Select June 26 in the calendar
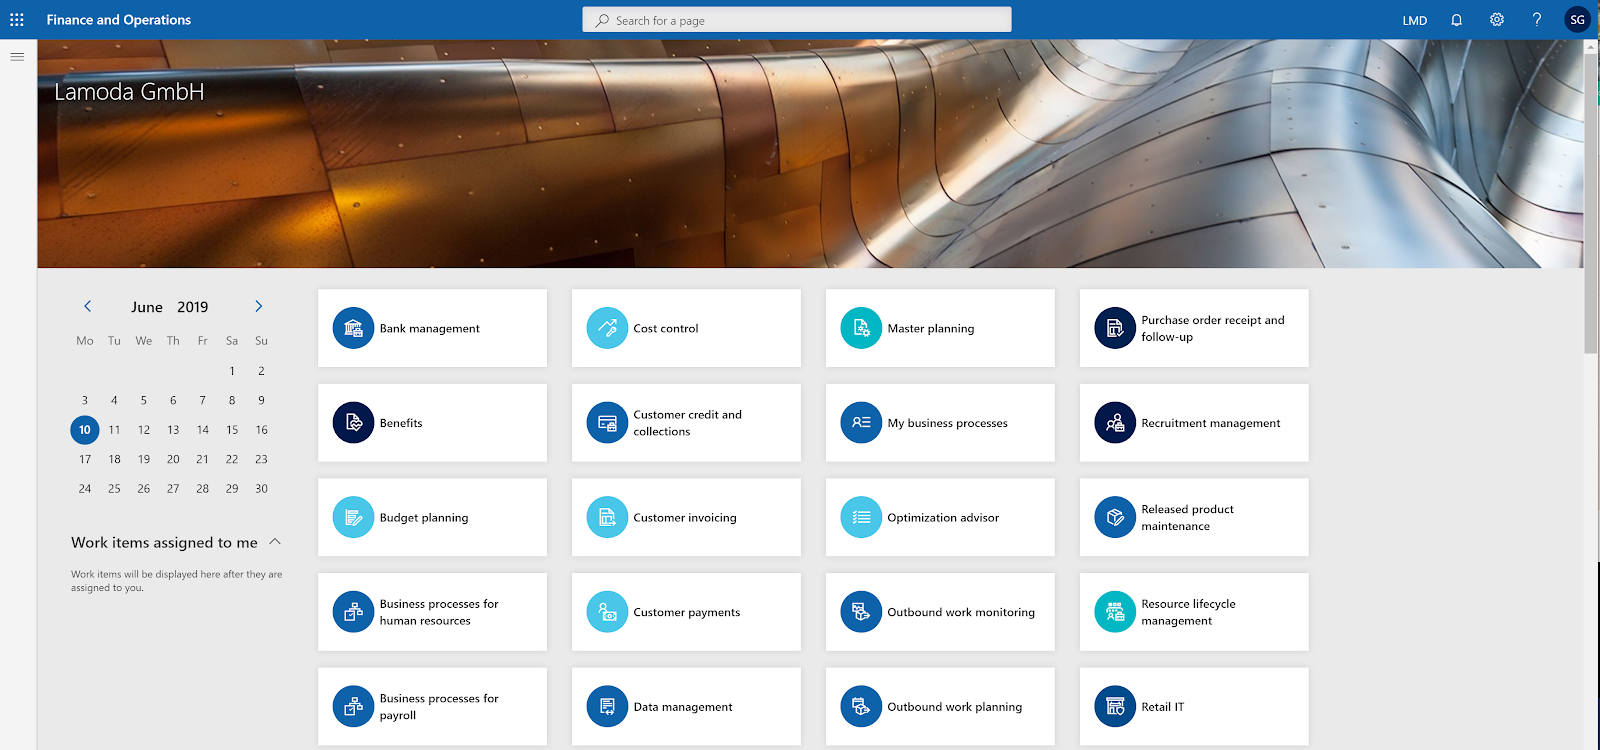The height and width of the screenshot is (750, 1600). pos(144,489)
